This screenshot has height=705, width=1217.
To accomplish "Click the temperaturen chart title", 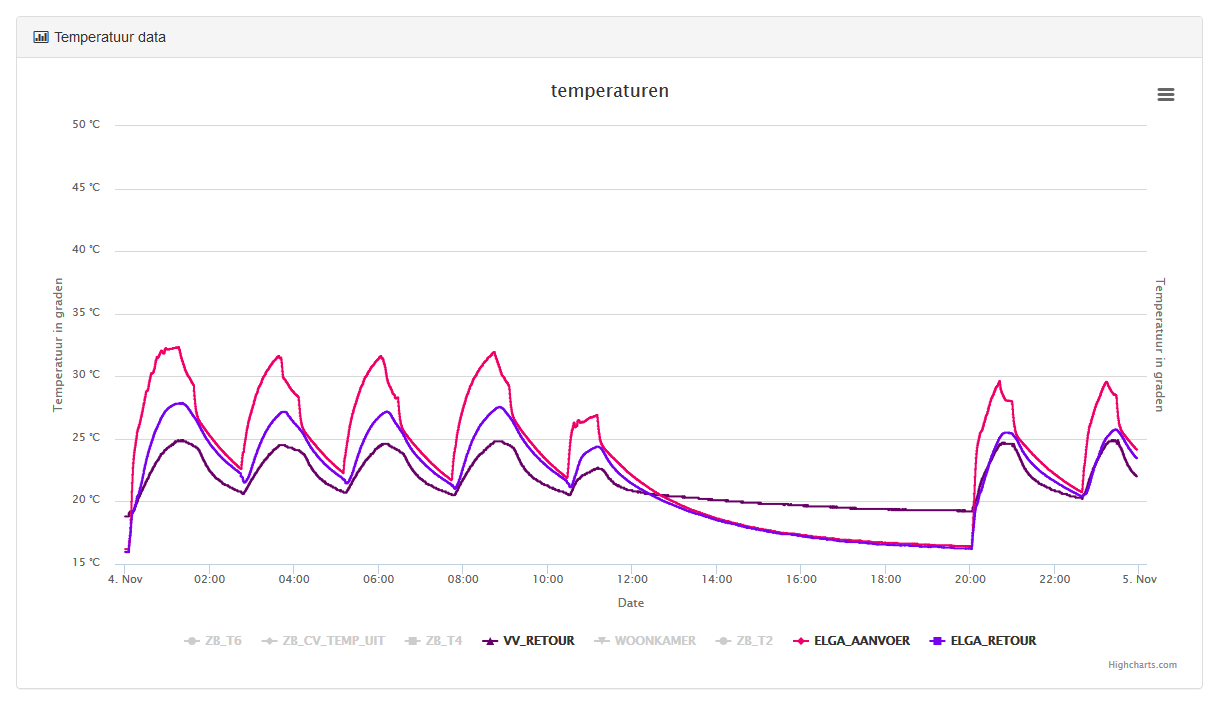I will click(x=609, y=91).
